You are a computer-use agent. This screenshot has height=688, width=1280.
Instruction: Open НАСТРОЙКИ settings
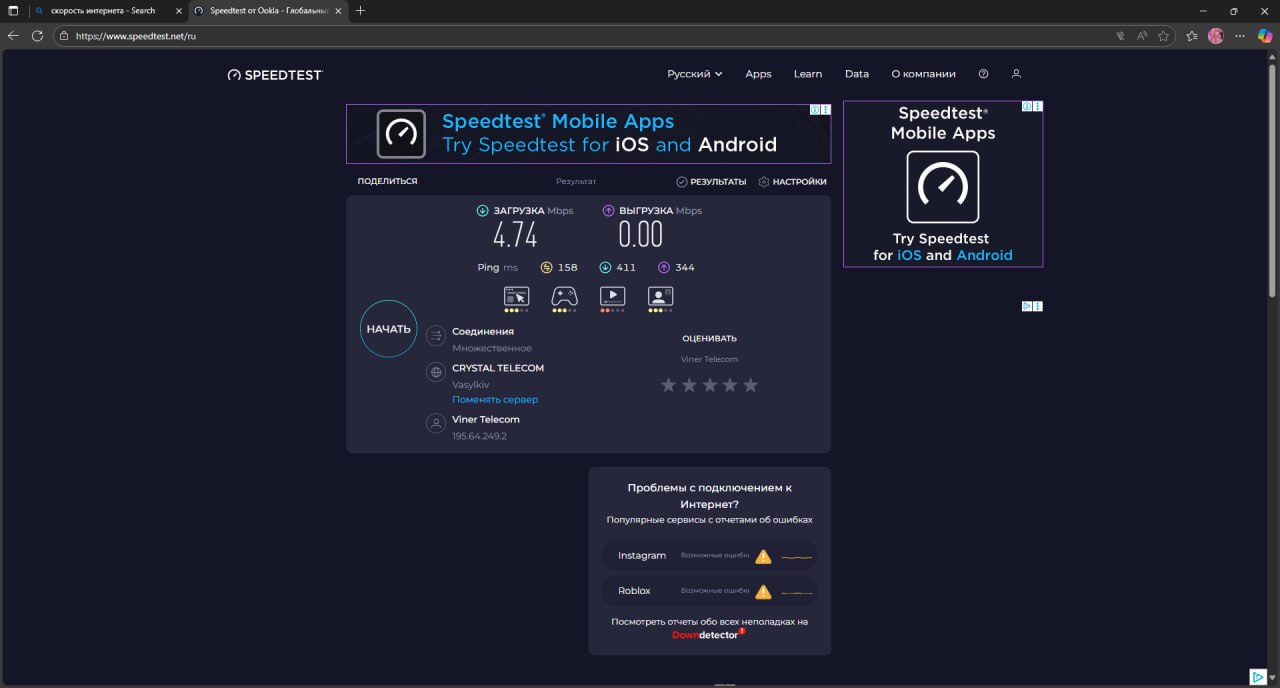click(x=793, y=182)
